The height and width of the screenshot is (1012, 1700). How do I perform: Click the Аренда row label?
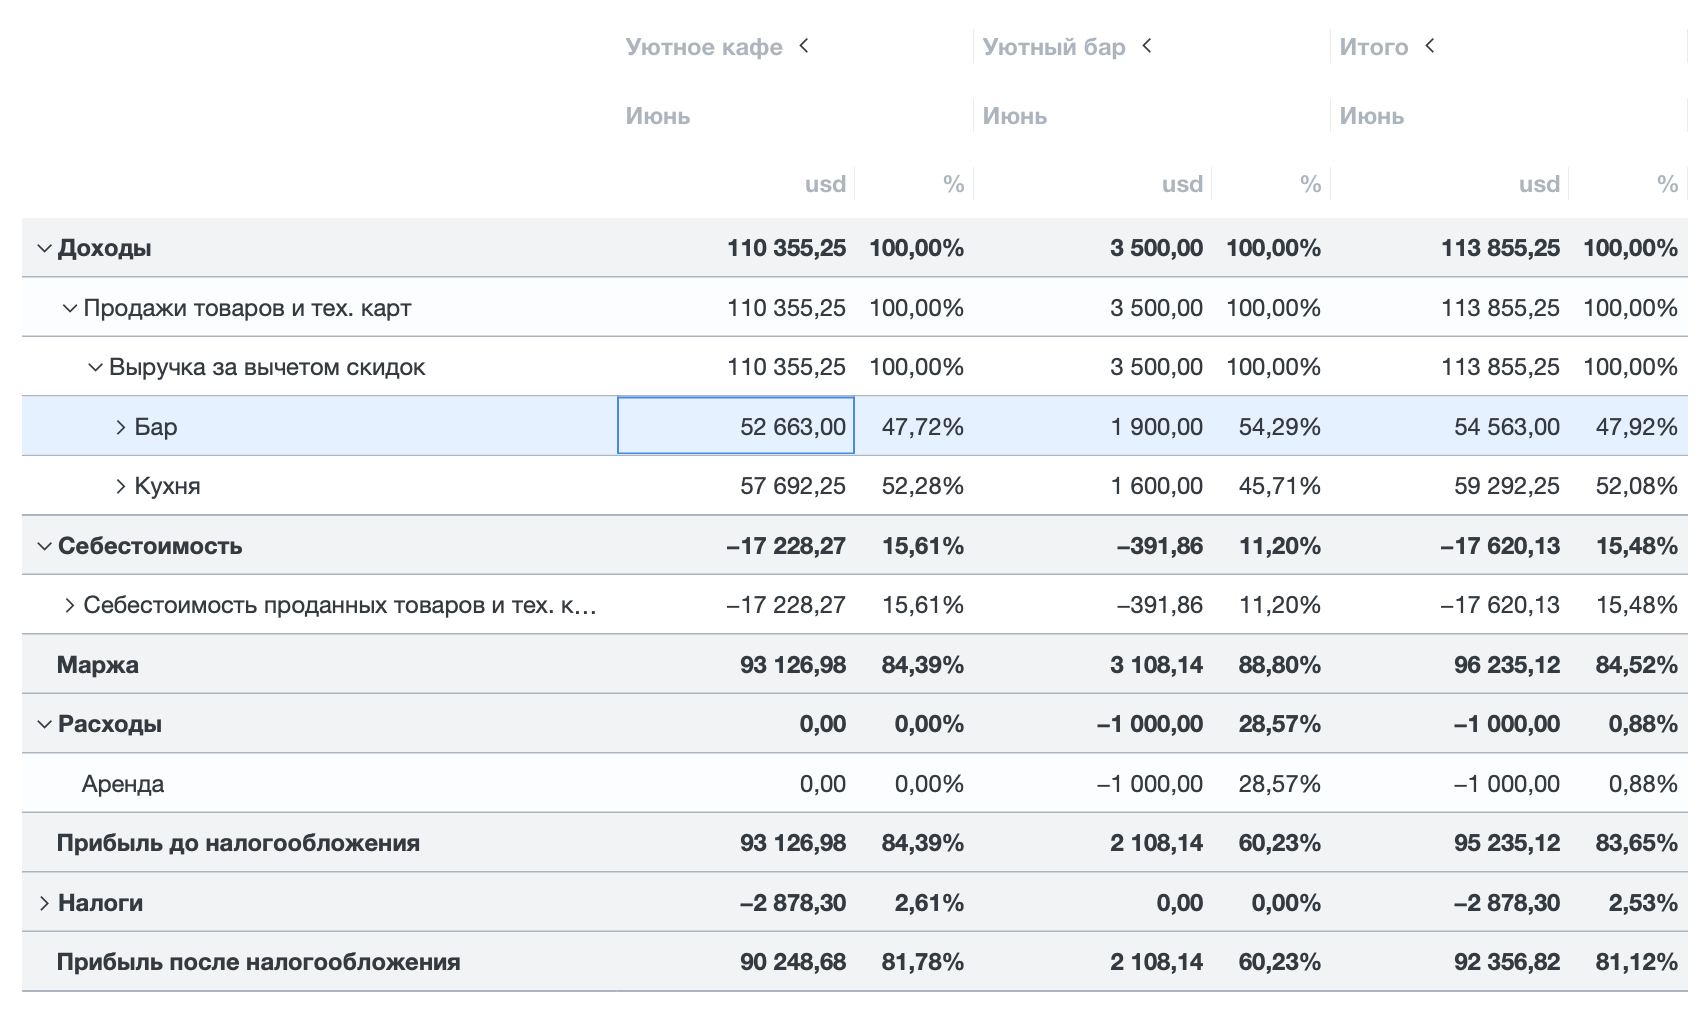123,784
